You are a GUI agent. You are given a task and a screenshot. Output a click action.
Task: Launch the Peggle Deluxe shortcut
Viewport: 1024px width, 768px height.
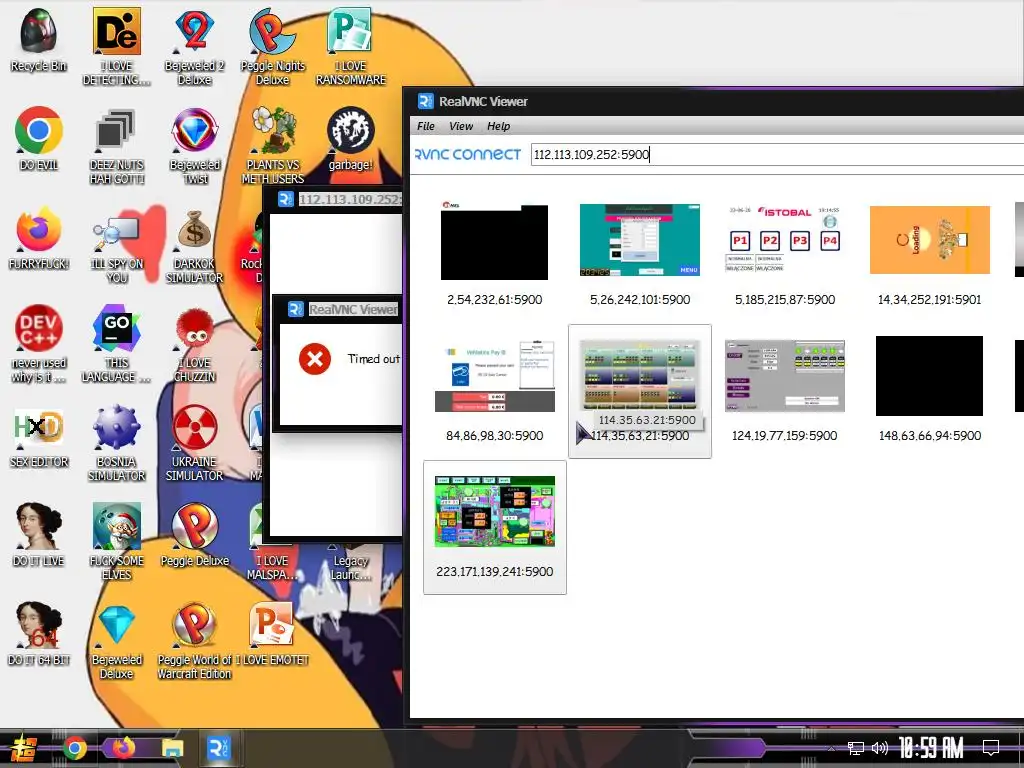pyautogui.click(x=195, y=526)
